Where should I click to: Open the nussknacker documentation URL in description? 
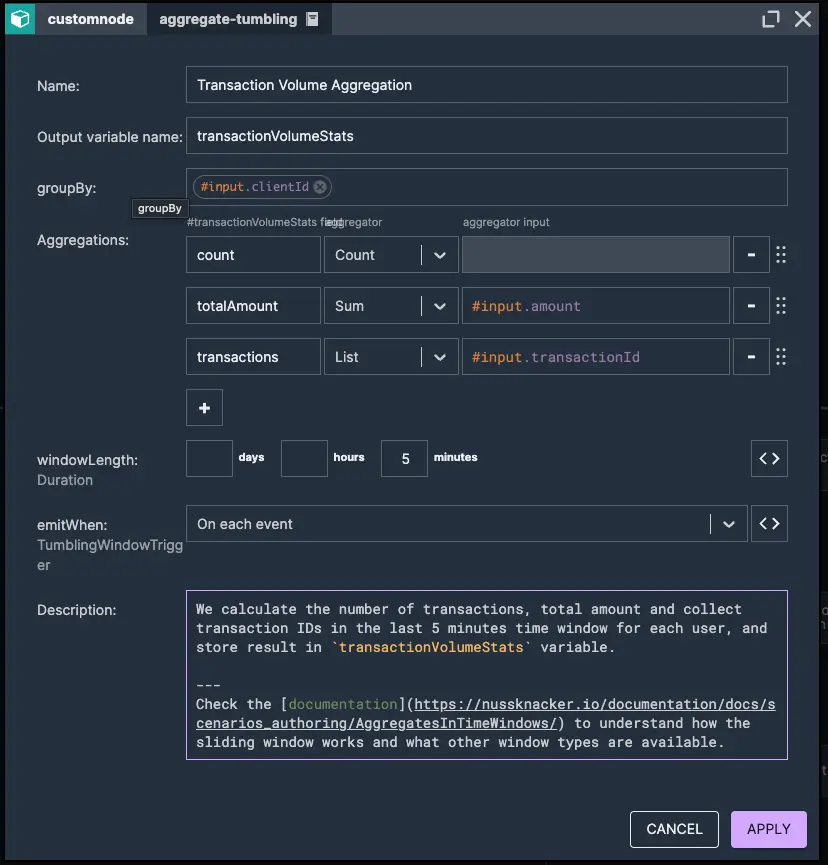485,714
